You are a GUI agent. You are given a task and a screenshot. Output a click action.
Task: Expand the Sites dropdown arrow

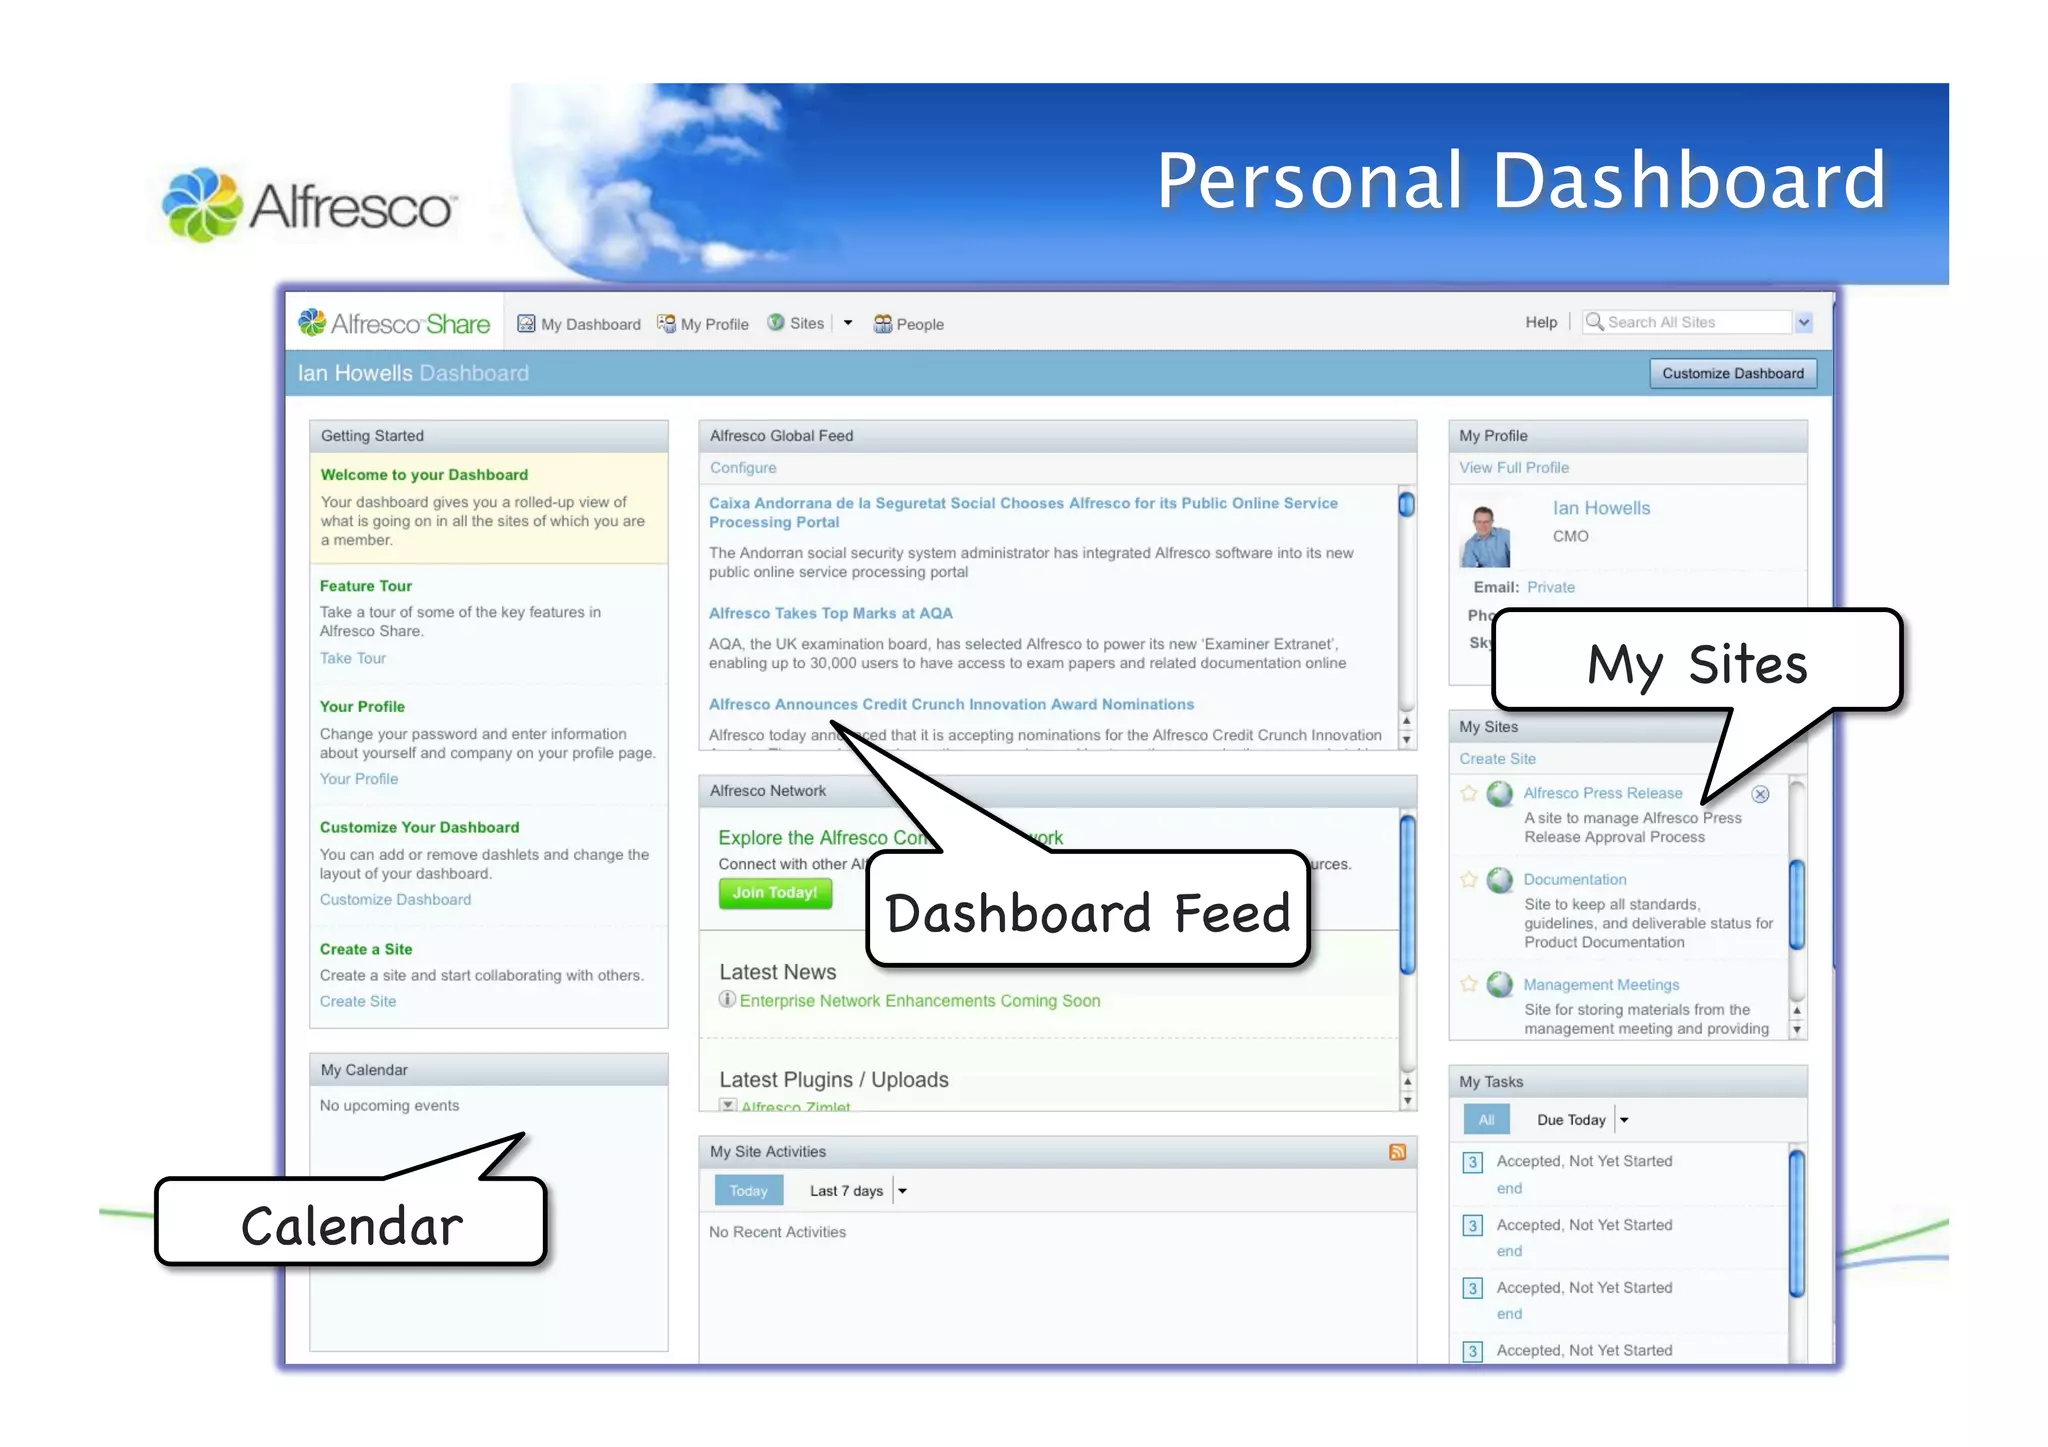(848, 323)
